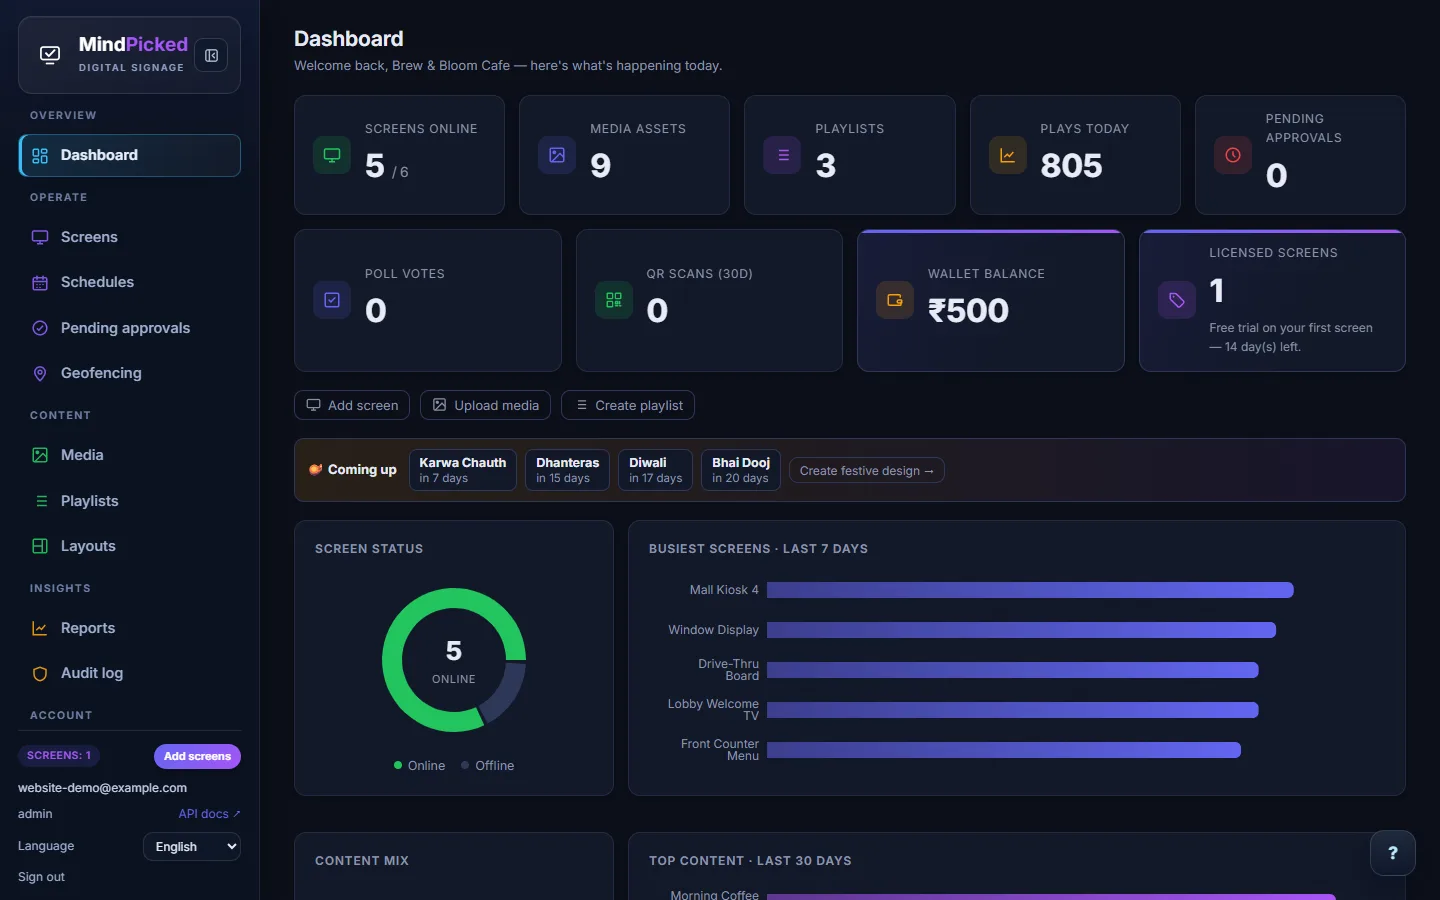Viewport: 1440px width, 900px height.
Task: Click the Upload media button
Action: [x=485, y=405]
